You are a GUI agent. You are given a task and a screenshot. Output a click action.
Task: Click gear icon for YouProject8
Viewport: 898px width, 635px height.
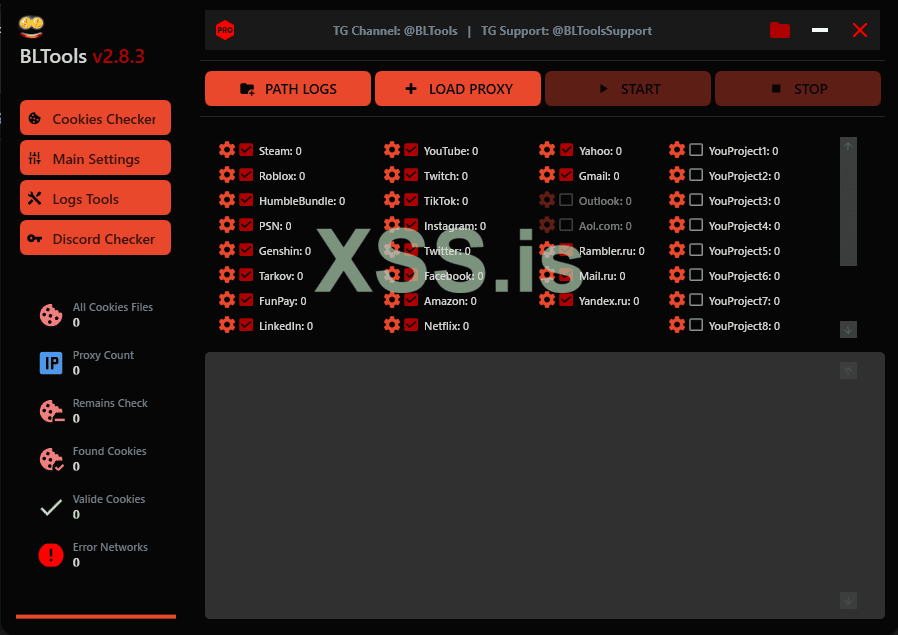pyautogui.click(x=677, y=325)
